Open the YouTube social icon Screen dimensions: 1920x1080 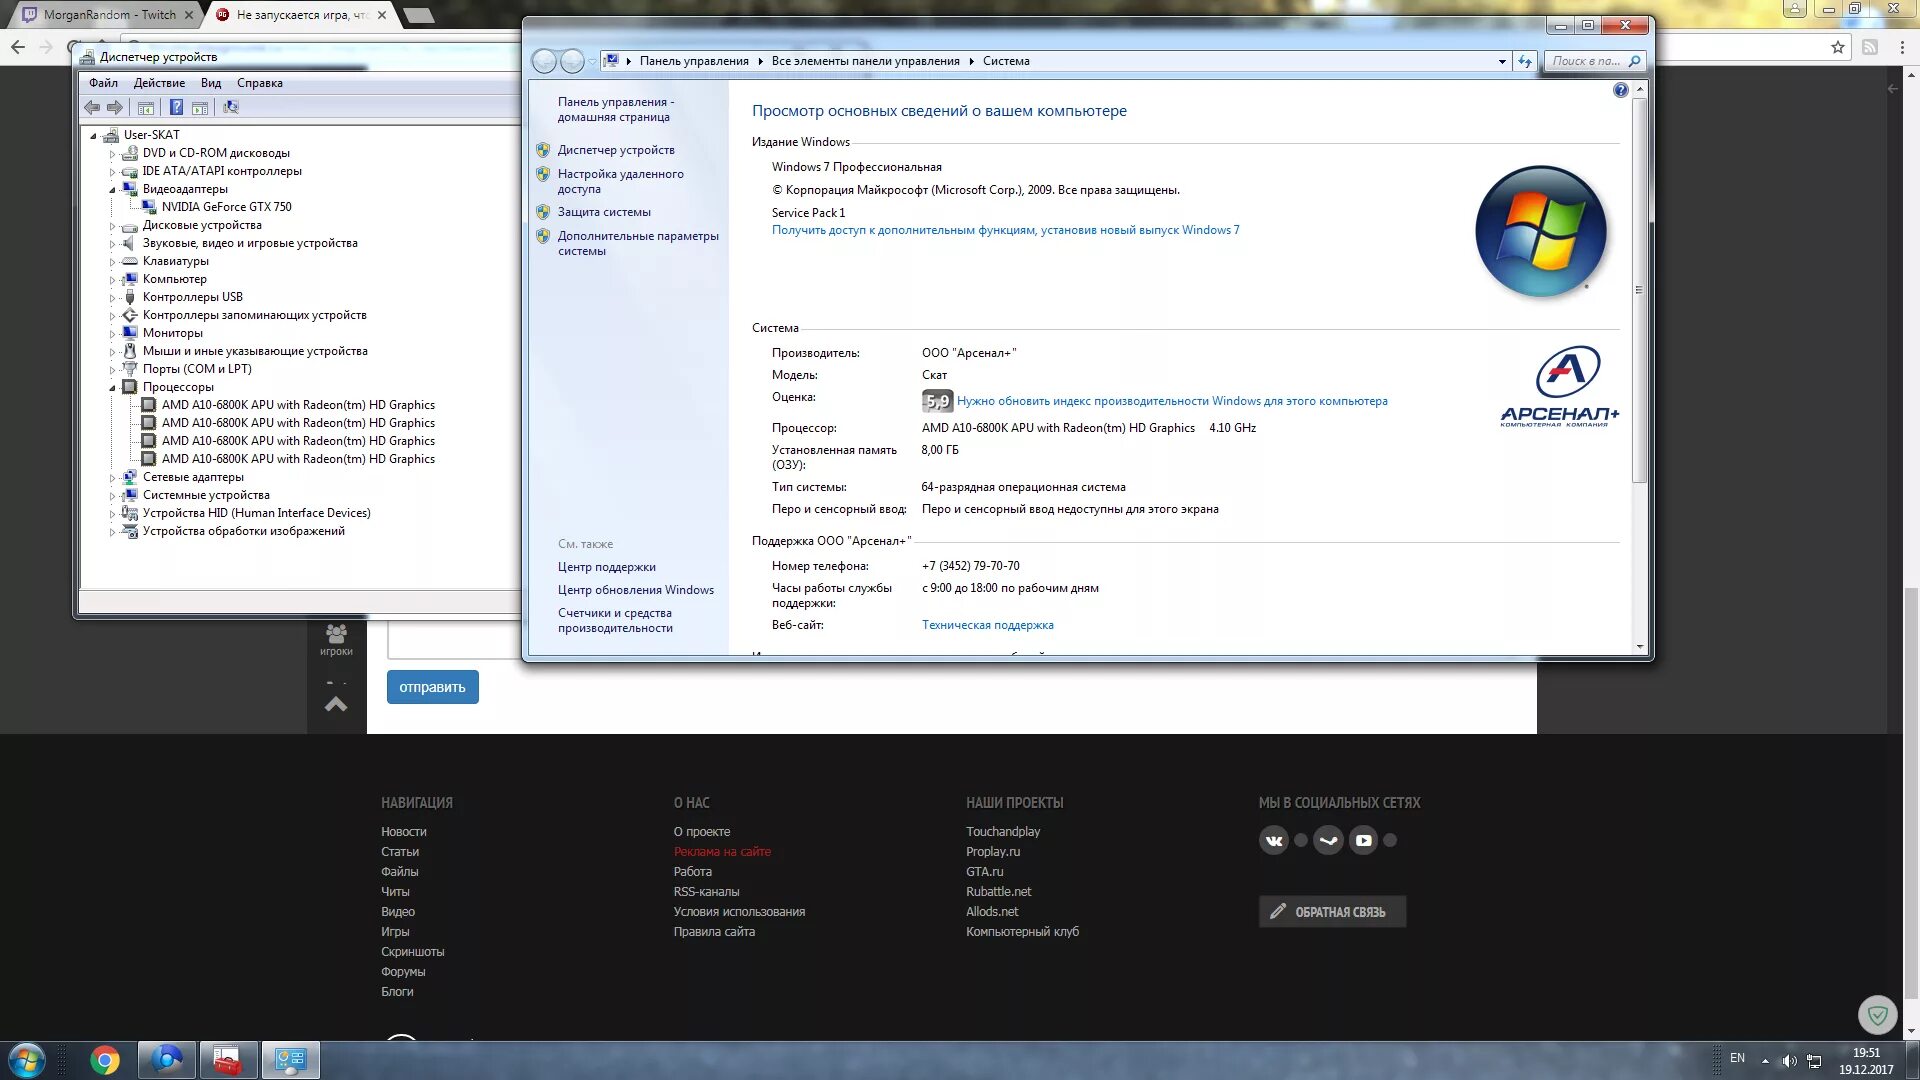(1363, 841)
